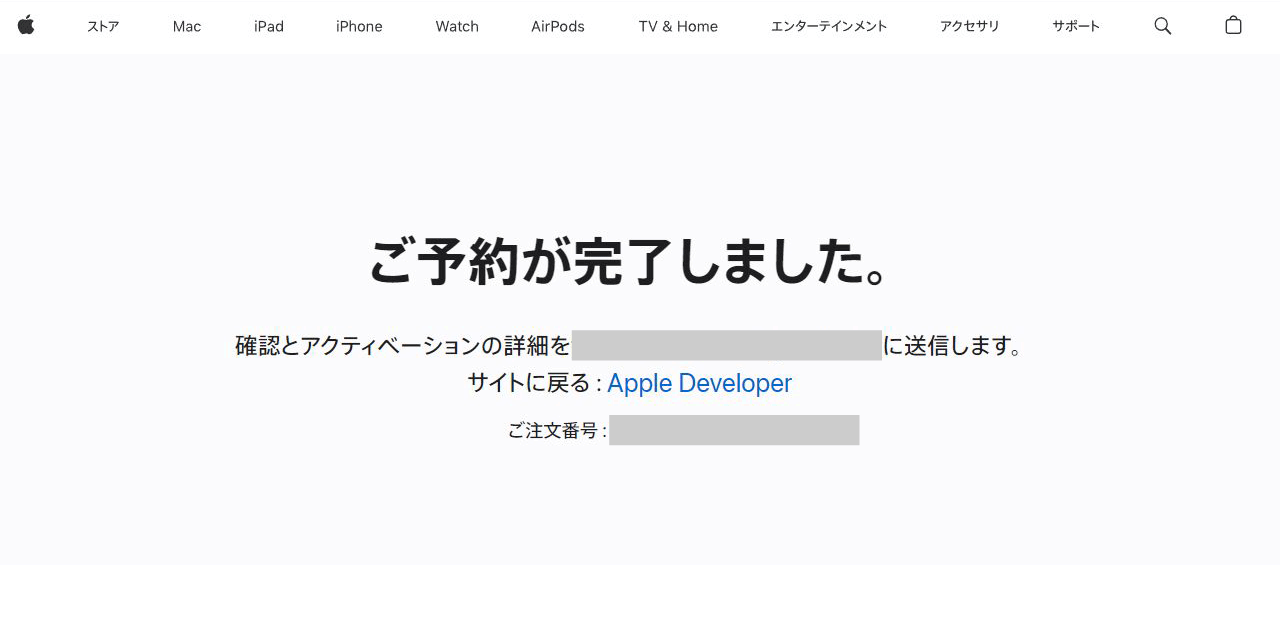This screenshot has width=1280, height=640.
Task: Open the ストア menu item
Action: pyautogui.click(x=103, y=27)
